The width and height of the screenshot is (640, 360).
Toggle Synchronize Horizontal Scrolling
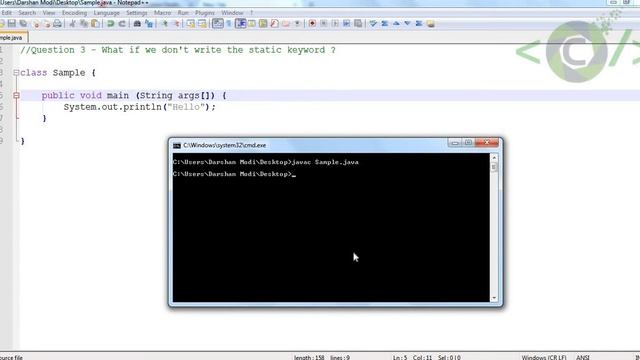pyautogui.click(x=202, y=24)
